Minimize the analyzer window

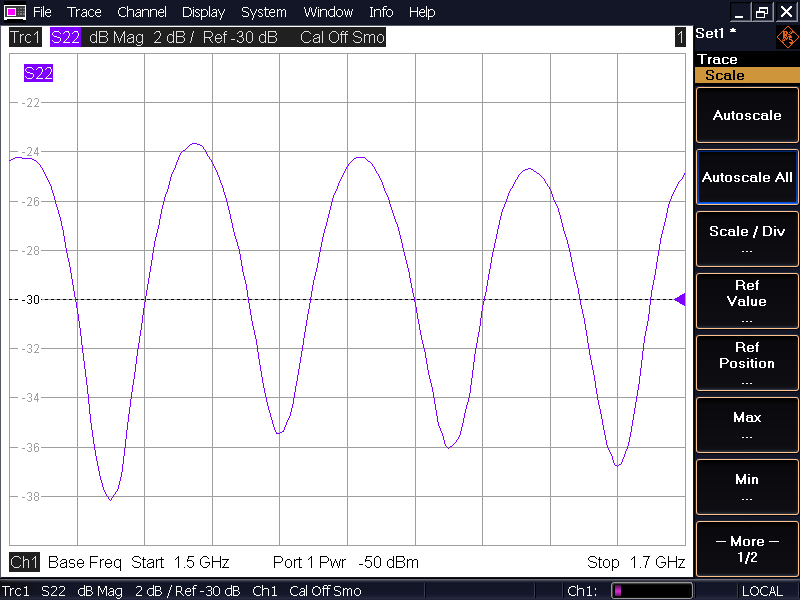point(740,12)
